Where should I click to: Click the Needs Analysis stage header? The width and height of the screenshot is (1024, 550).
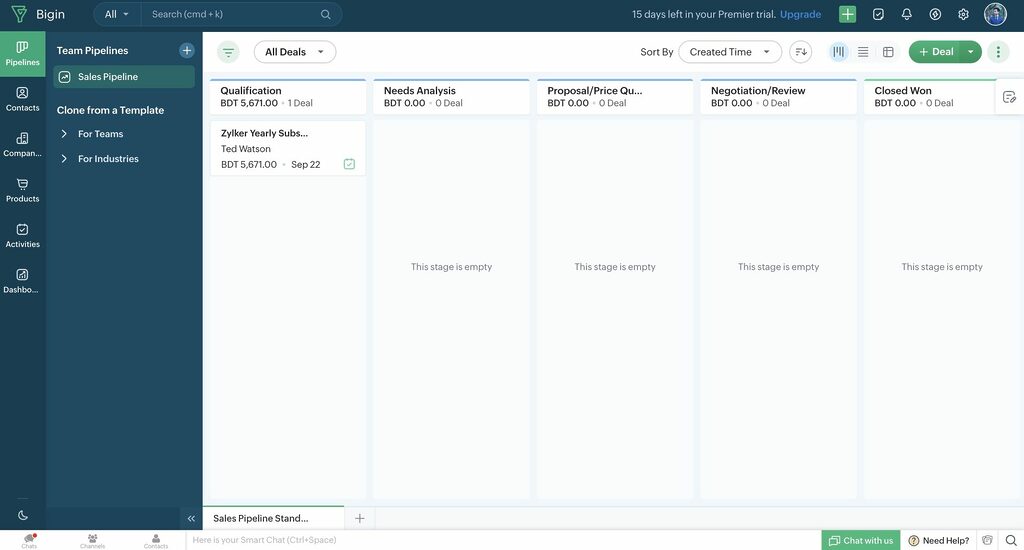point(451,96)
